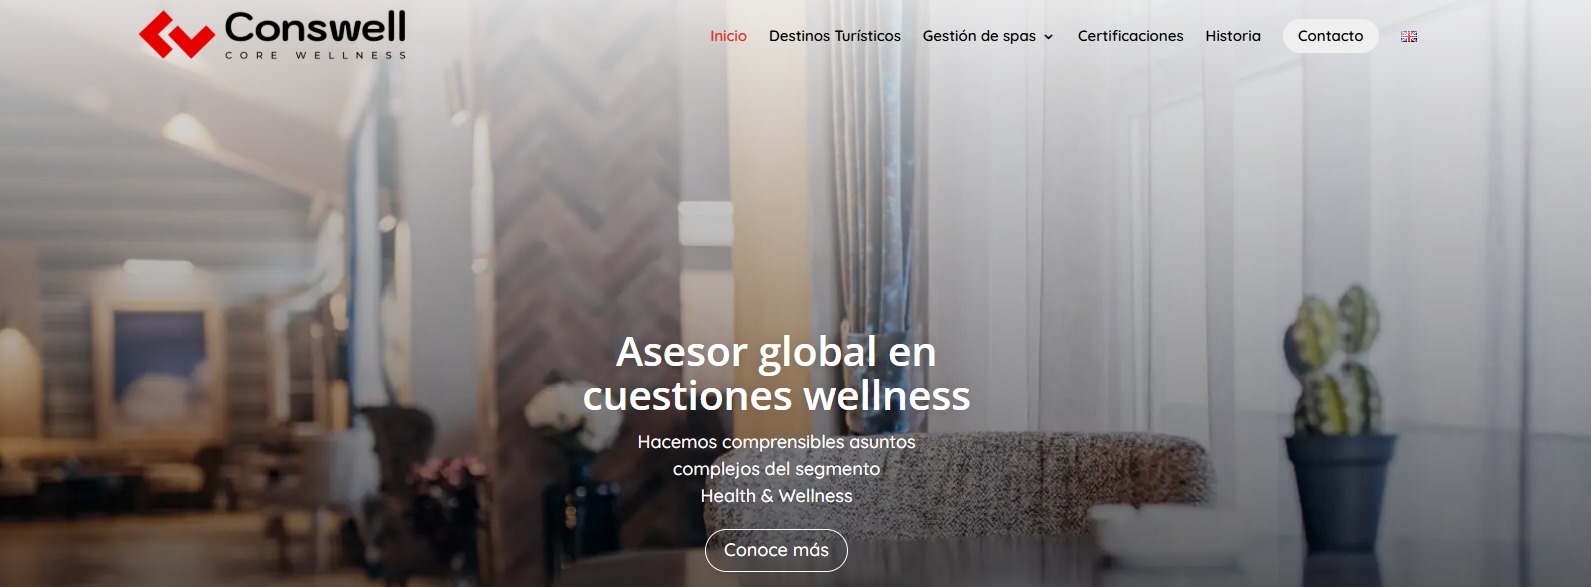Screen dimensions: 1591x587
Task: Click the headline Asesor global en cuestiones wellness
Action: point(776,373)
